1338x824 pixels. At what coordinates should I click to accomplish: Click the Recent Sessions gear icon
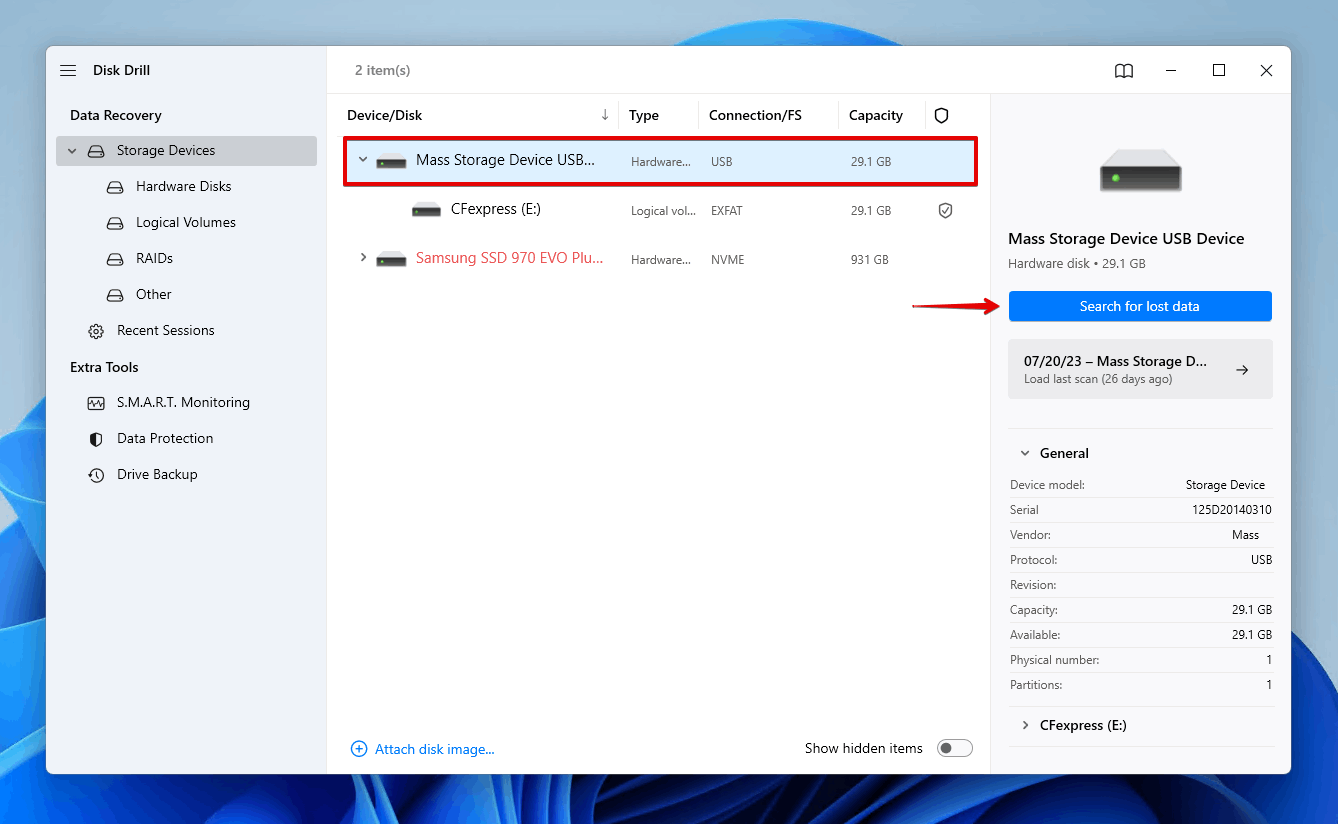coord(96,331)
